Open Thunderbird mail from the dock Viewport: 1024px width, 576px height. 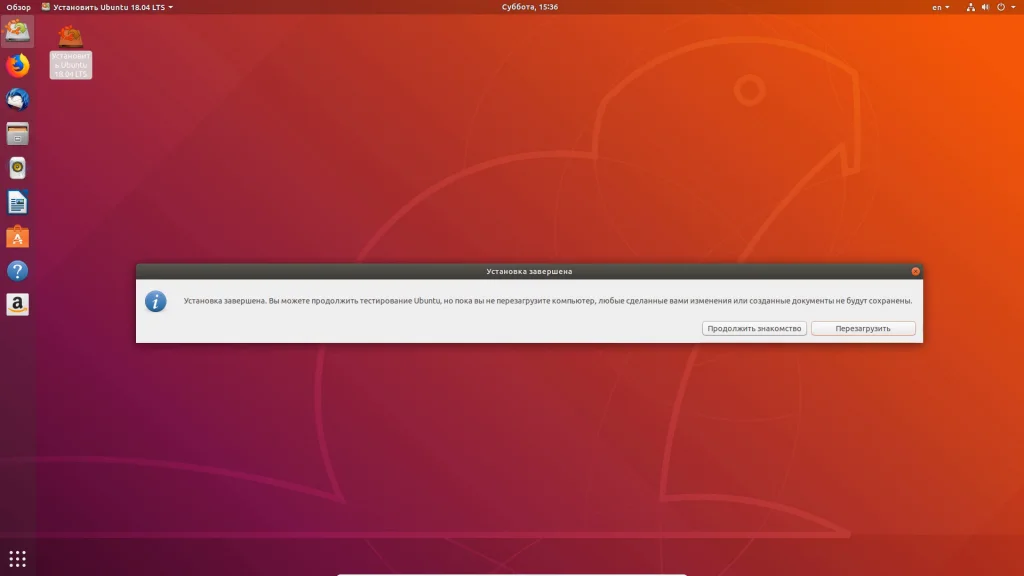18,99
